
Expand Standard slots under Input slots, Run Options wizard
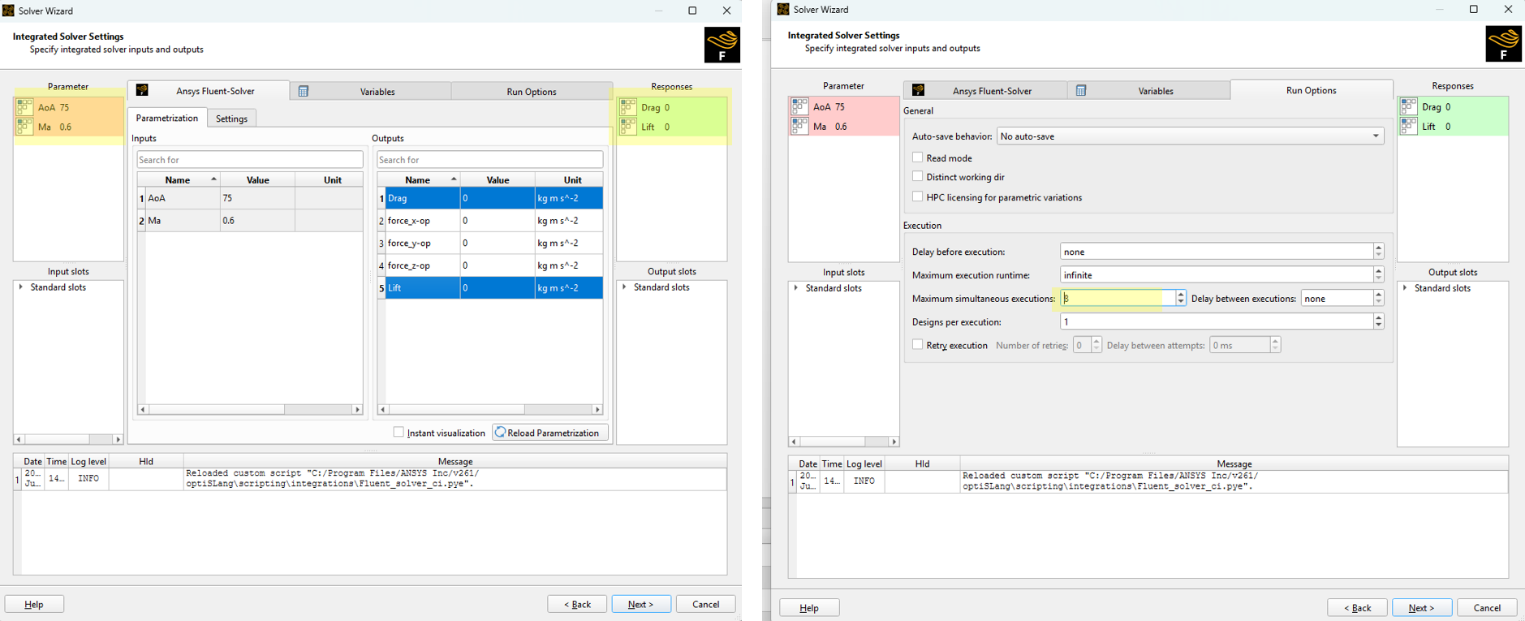coord(796,289)
